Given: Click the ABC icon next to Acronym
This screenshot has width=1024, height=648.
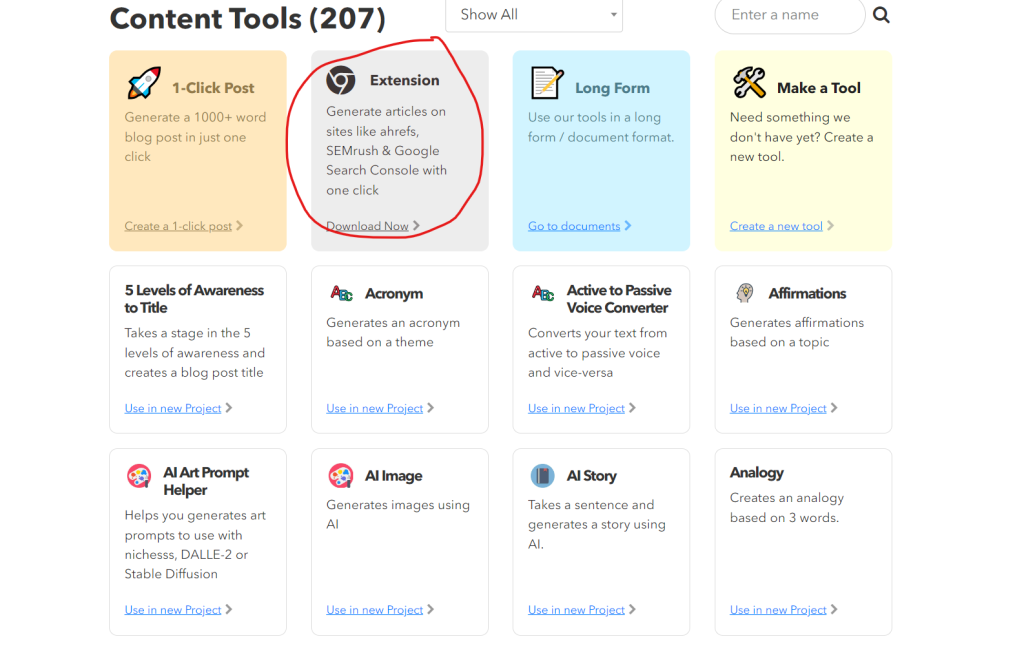Looking at the screenshot, I should (342, 293).
